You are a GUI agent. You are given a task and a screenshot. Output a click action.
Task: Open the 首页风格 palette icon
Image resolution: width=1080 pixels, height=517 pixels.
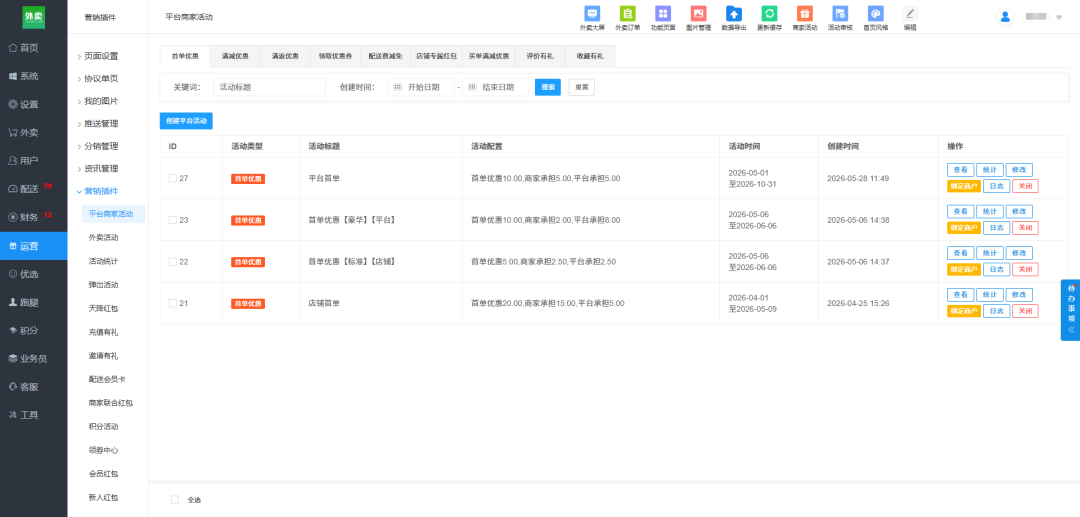pyautogui.click(x=875, y=13)
